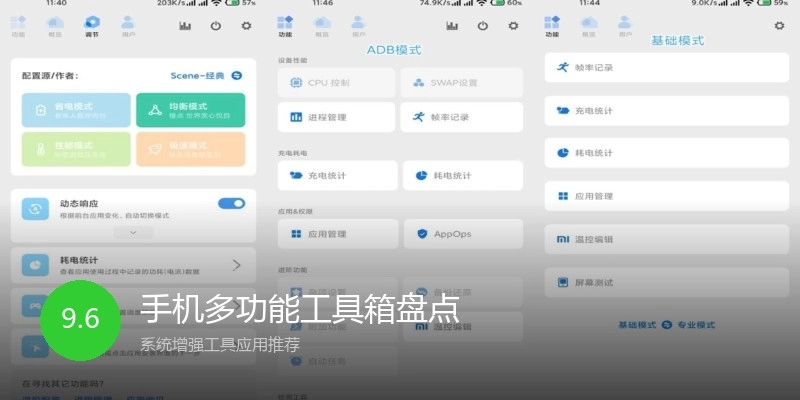Open 备份还原 tile

pyautogui.click(x=463, y=292)
